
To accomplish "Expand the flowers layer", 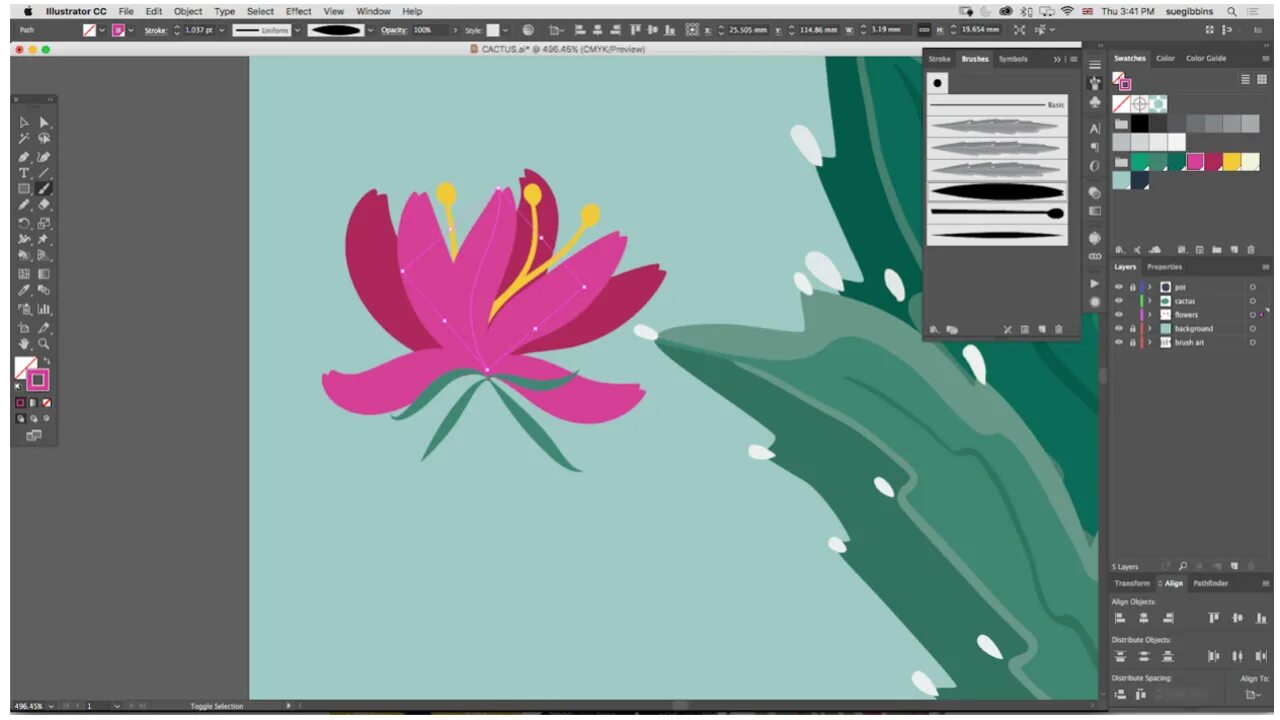I will click(x=1150, y=315).
